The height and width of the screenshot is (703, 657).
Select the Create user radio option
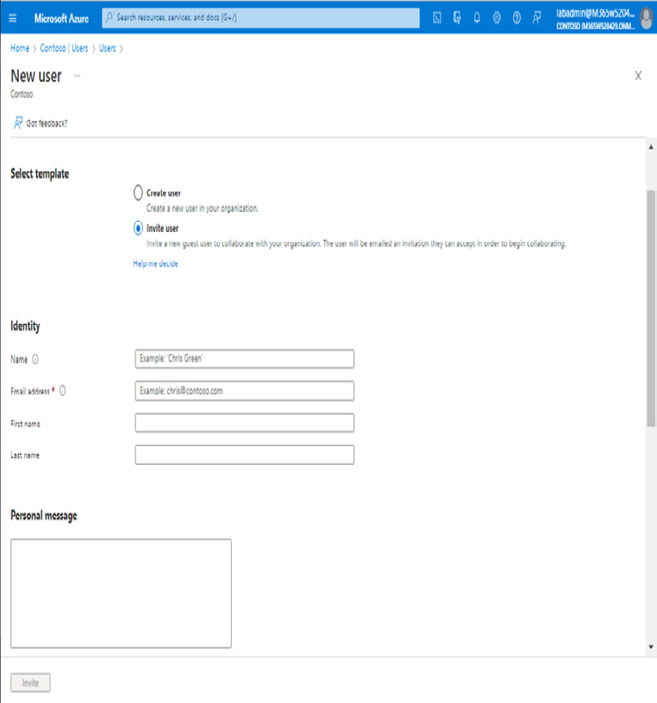138,193
